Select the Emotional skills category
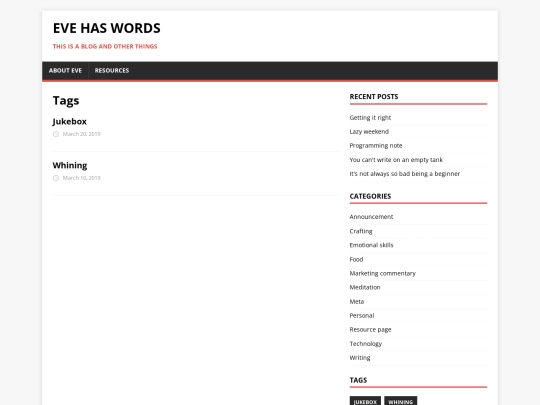 371,245
